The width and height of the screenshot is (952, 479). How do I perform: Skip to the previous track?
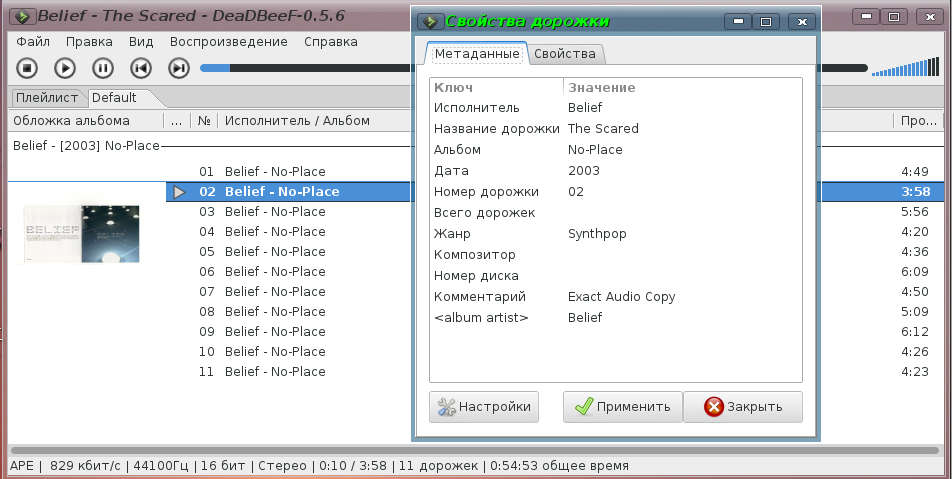[141, 68]
